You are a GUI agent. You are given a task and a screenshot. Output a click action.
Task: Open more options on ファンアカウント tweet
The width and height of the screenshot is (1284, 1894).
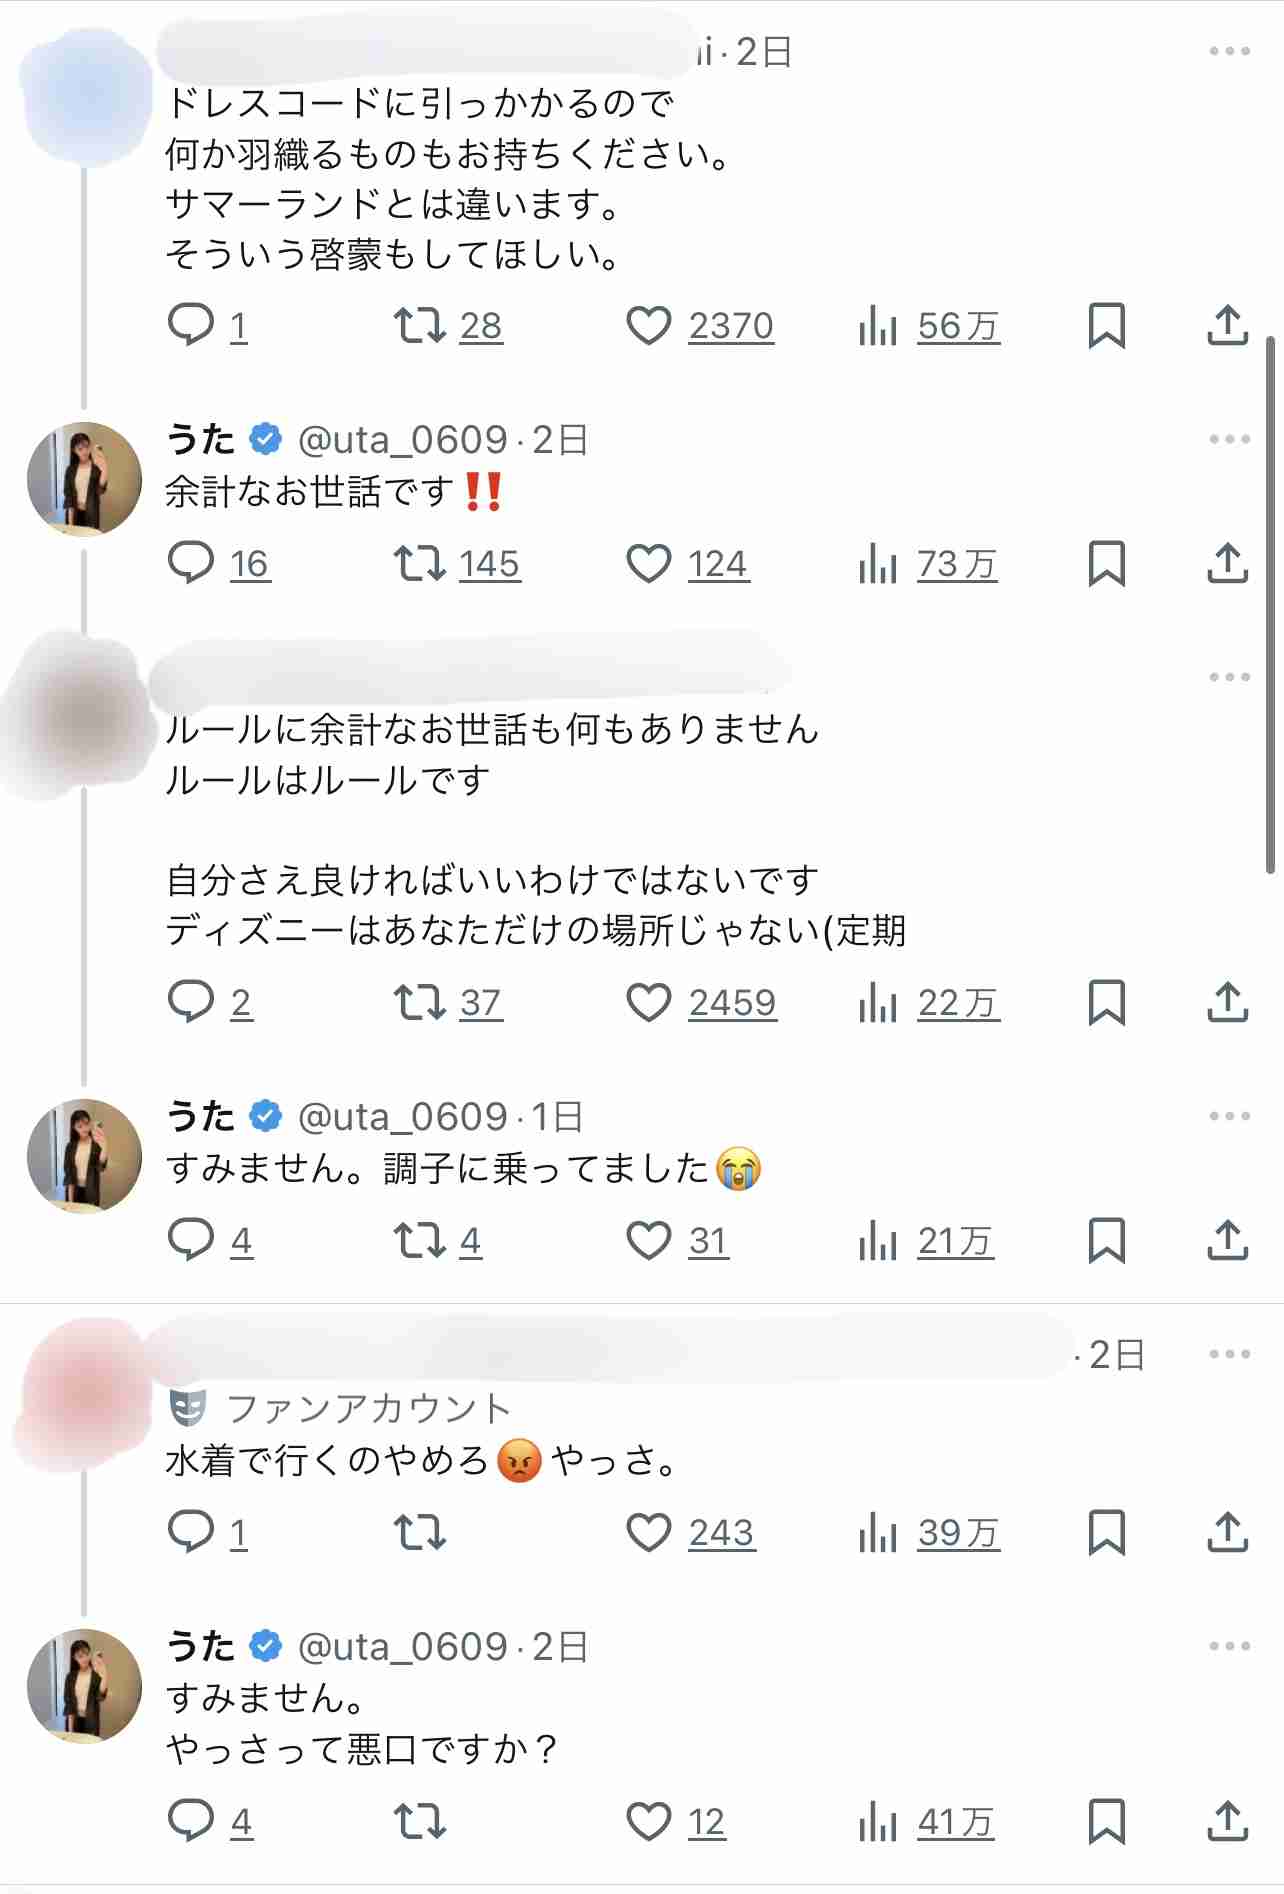[1229, 1354]
